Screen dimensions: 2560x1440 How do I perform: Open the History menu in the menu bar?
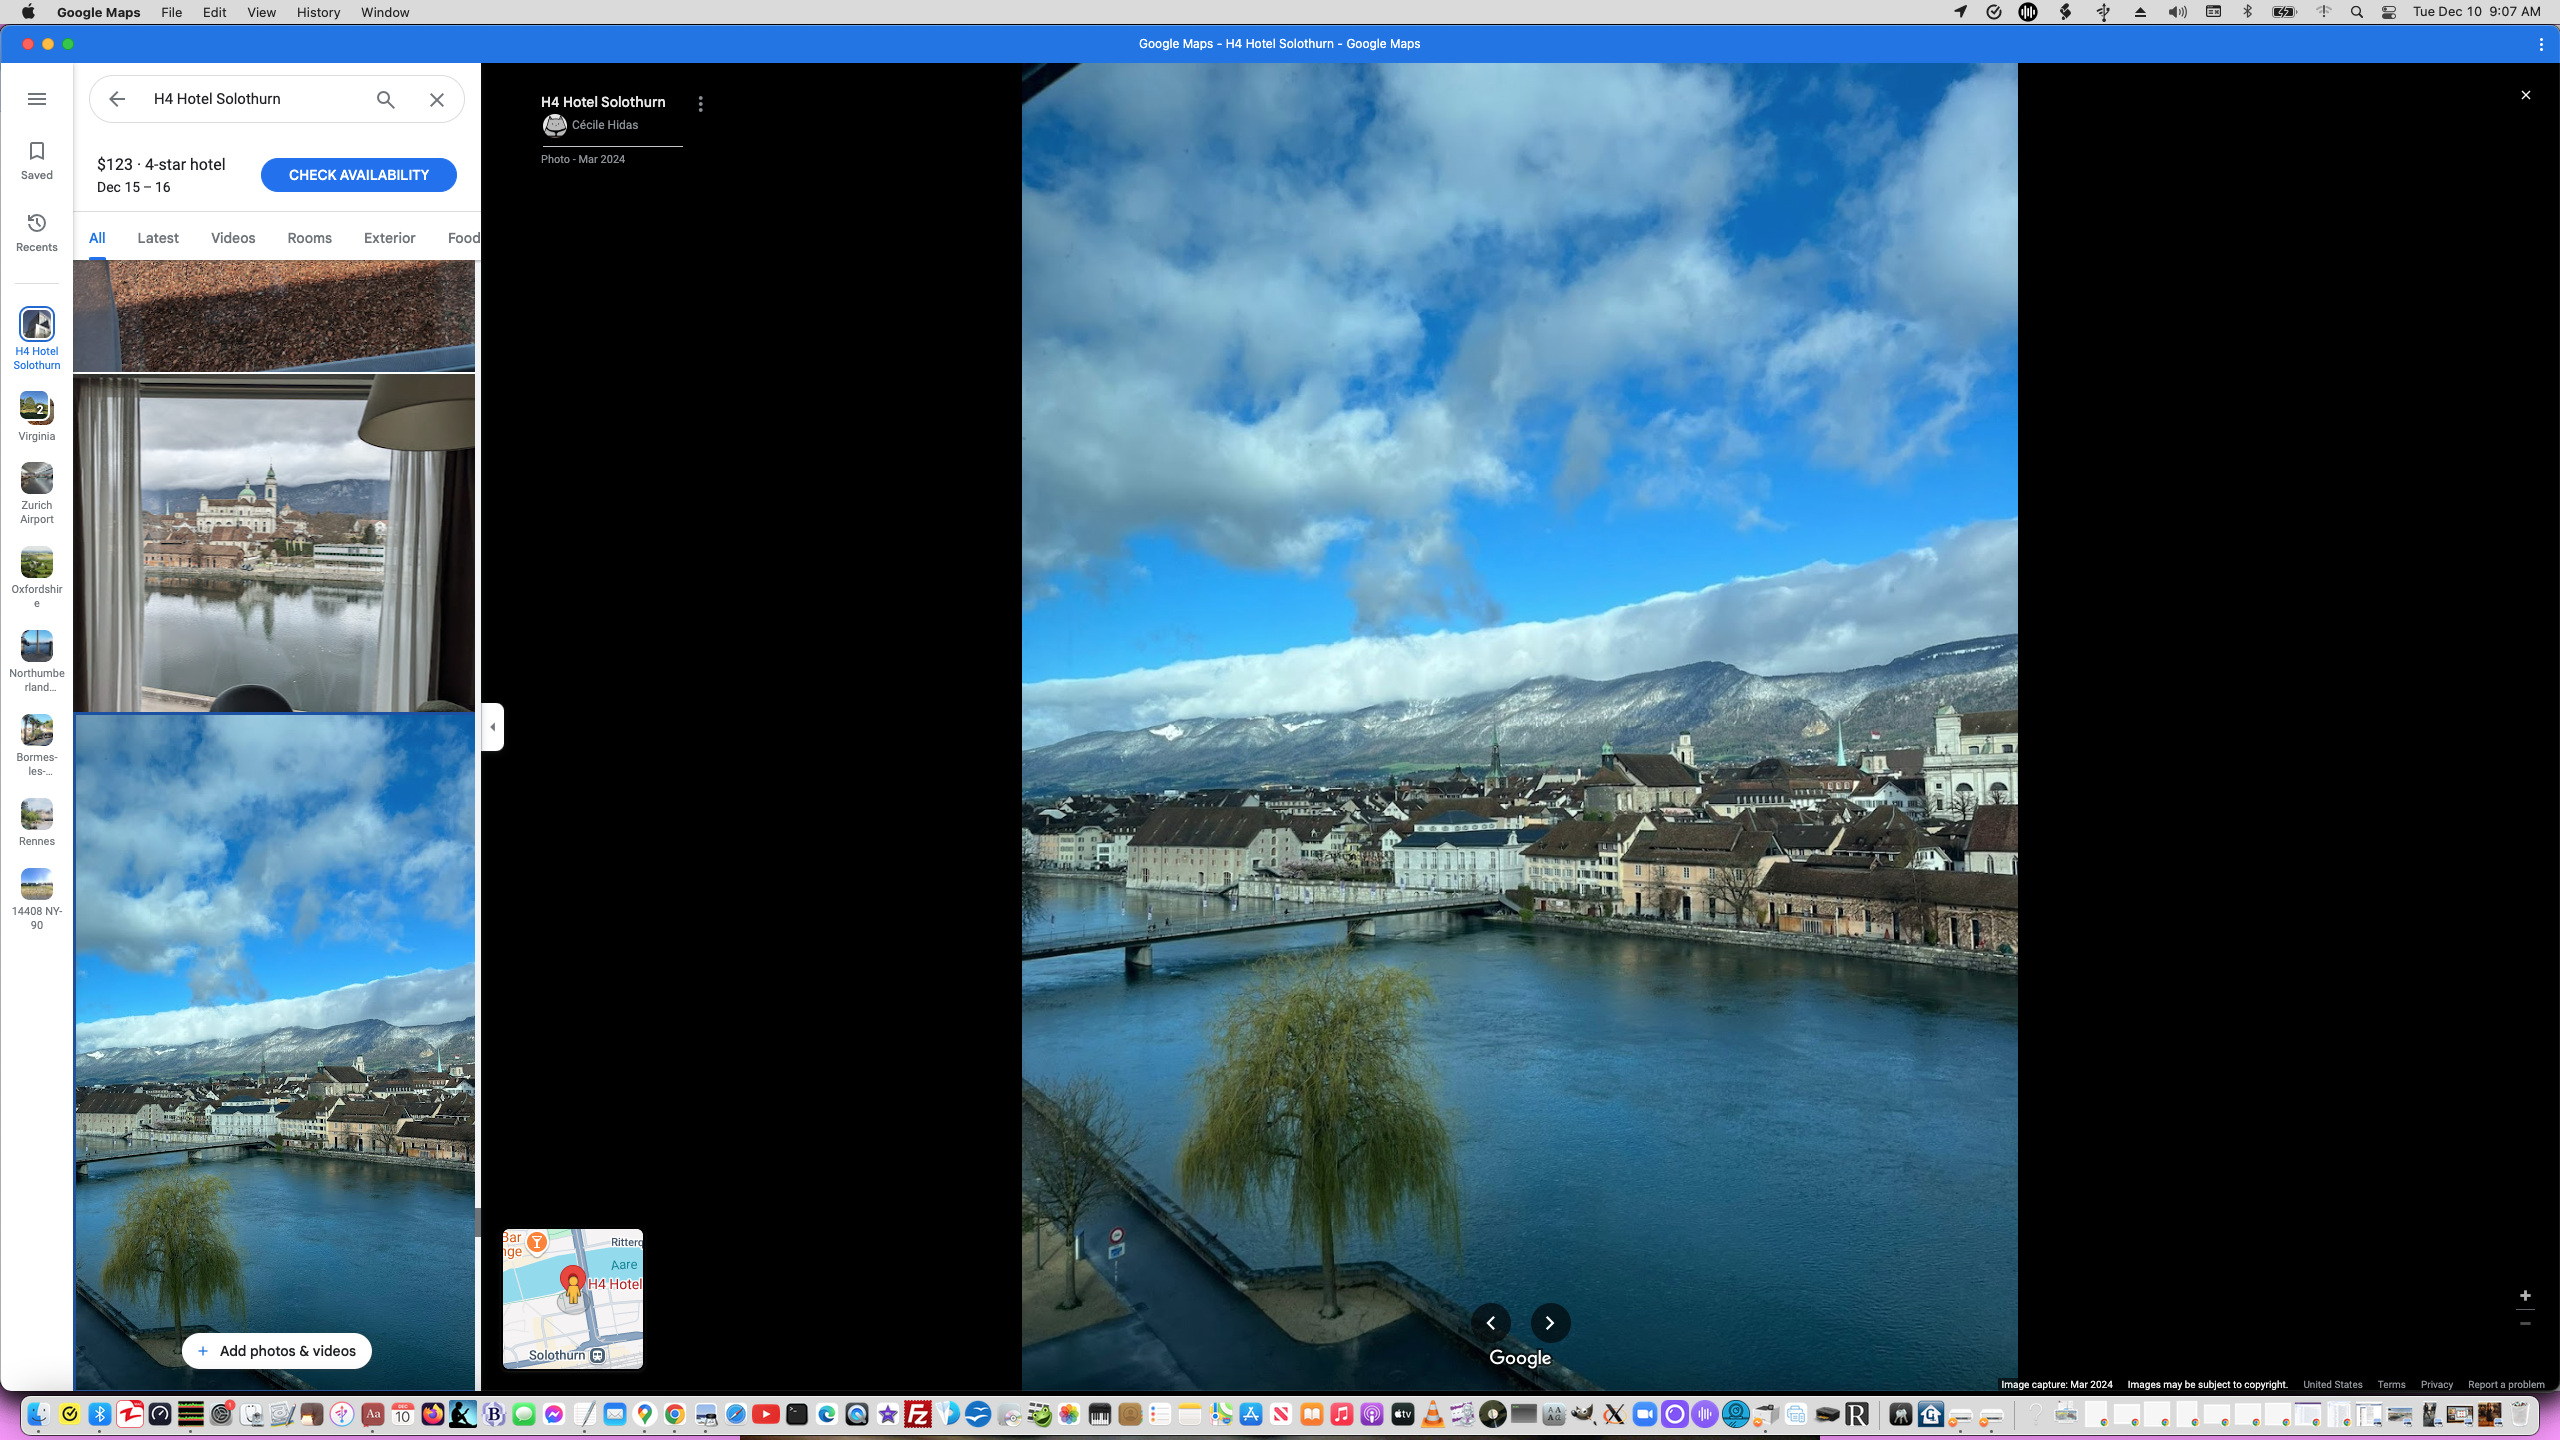click(317, 12)
